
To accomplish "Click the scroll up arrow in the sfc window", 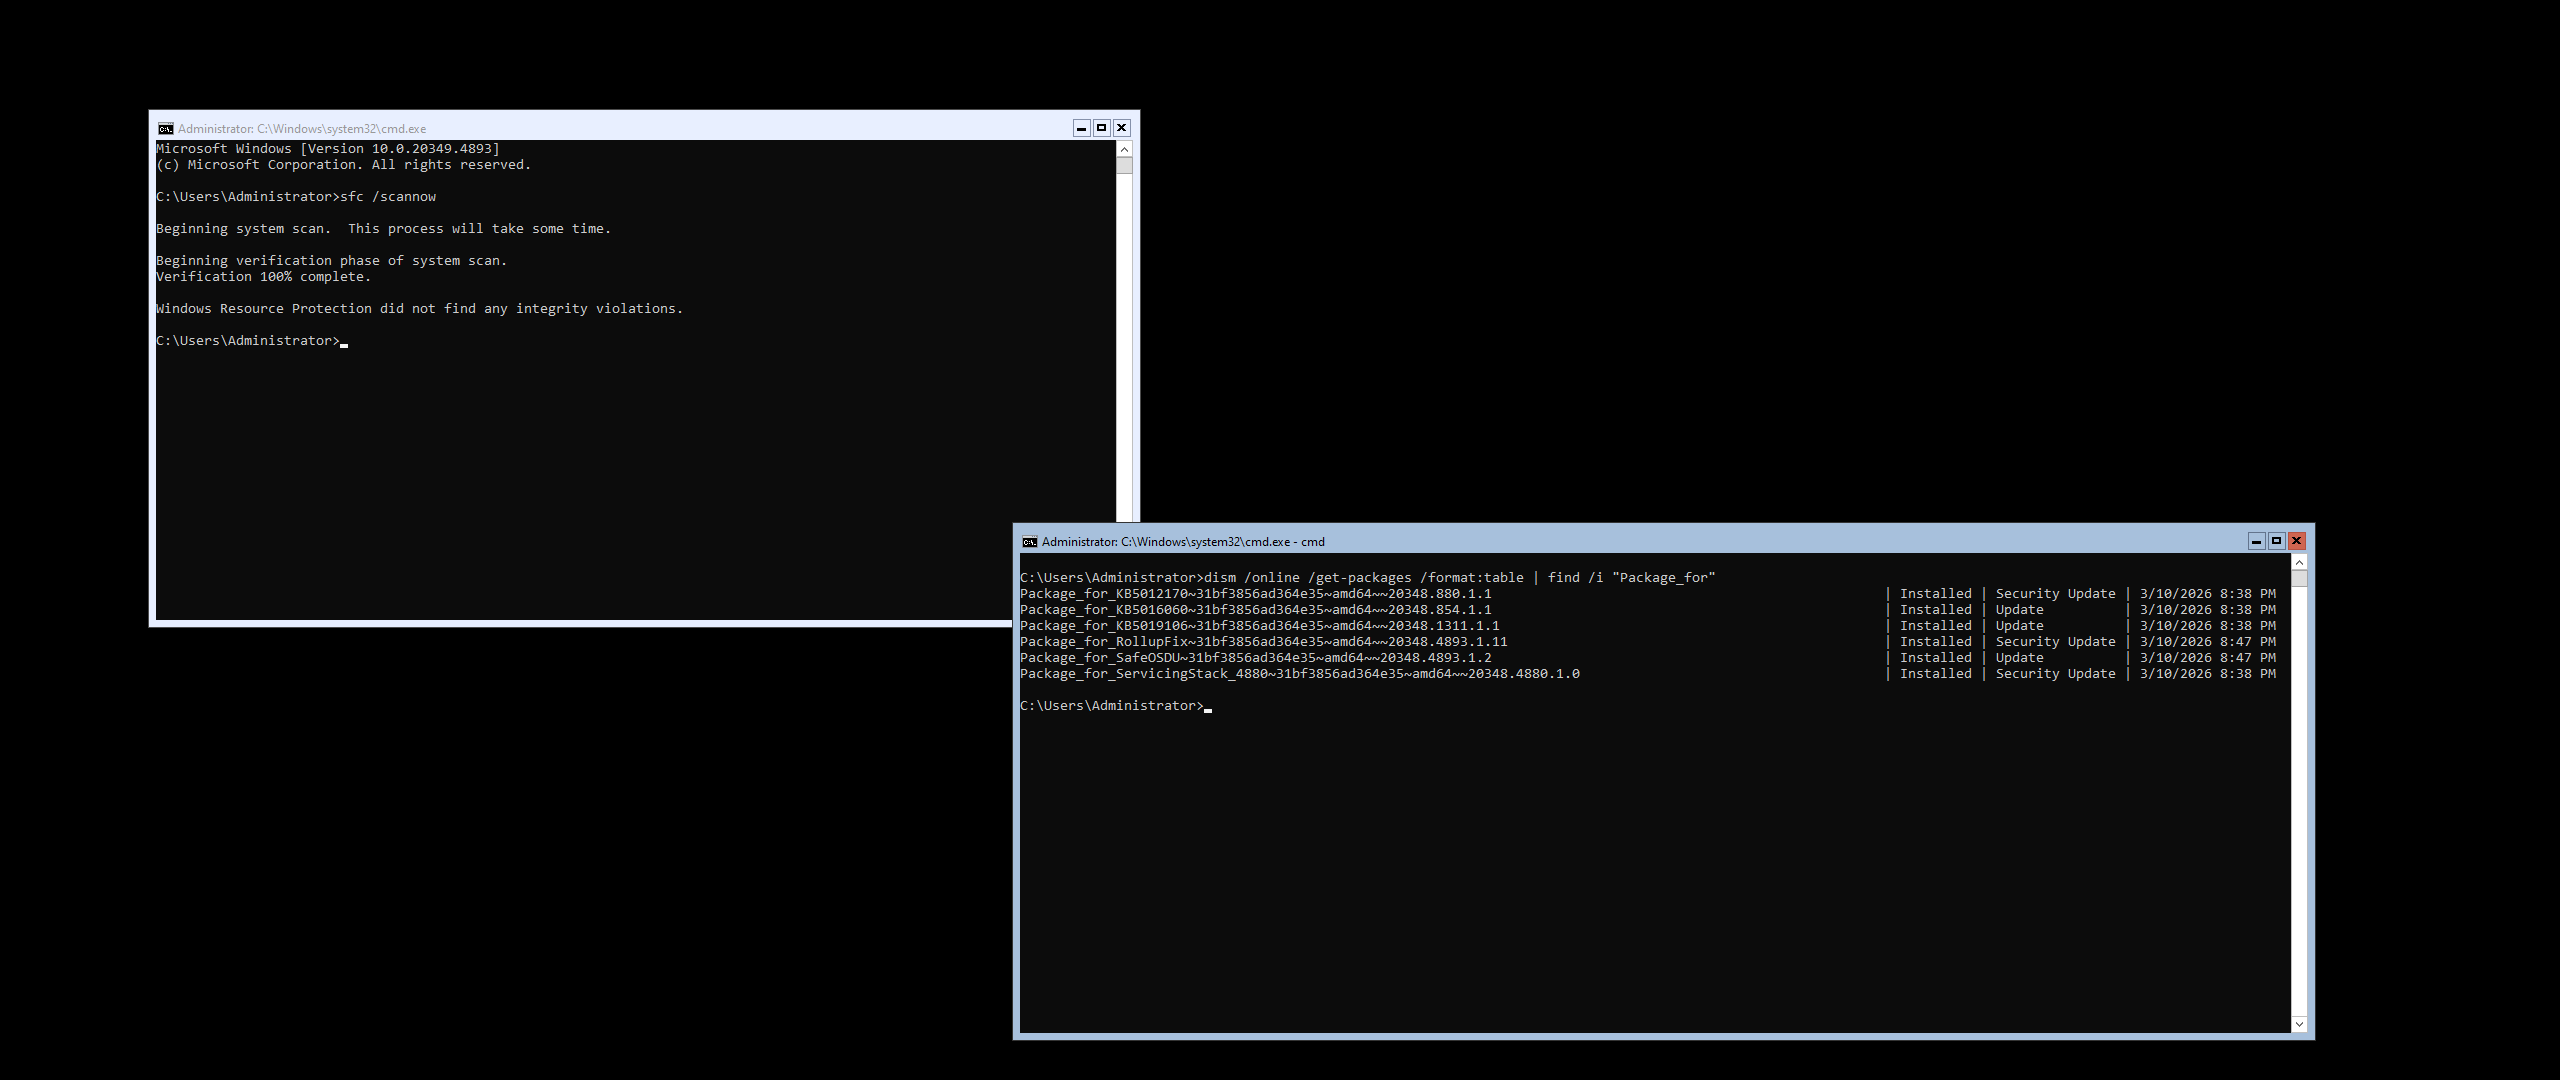I will coord(1124,149).
